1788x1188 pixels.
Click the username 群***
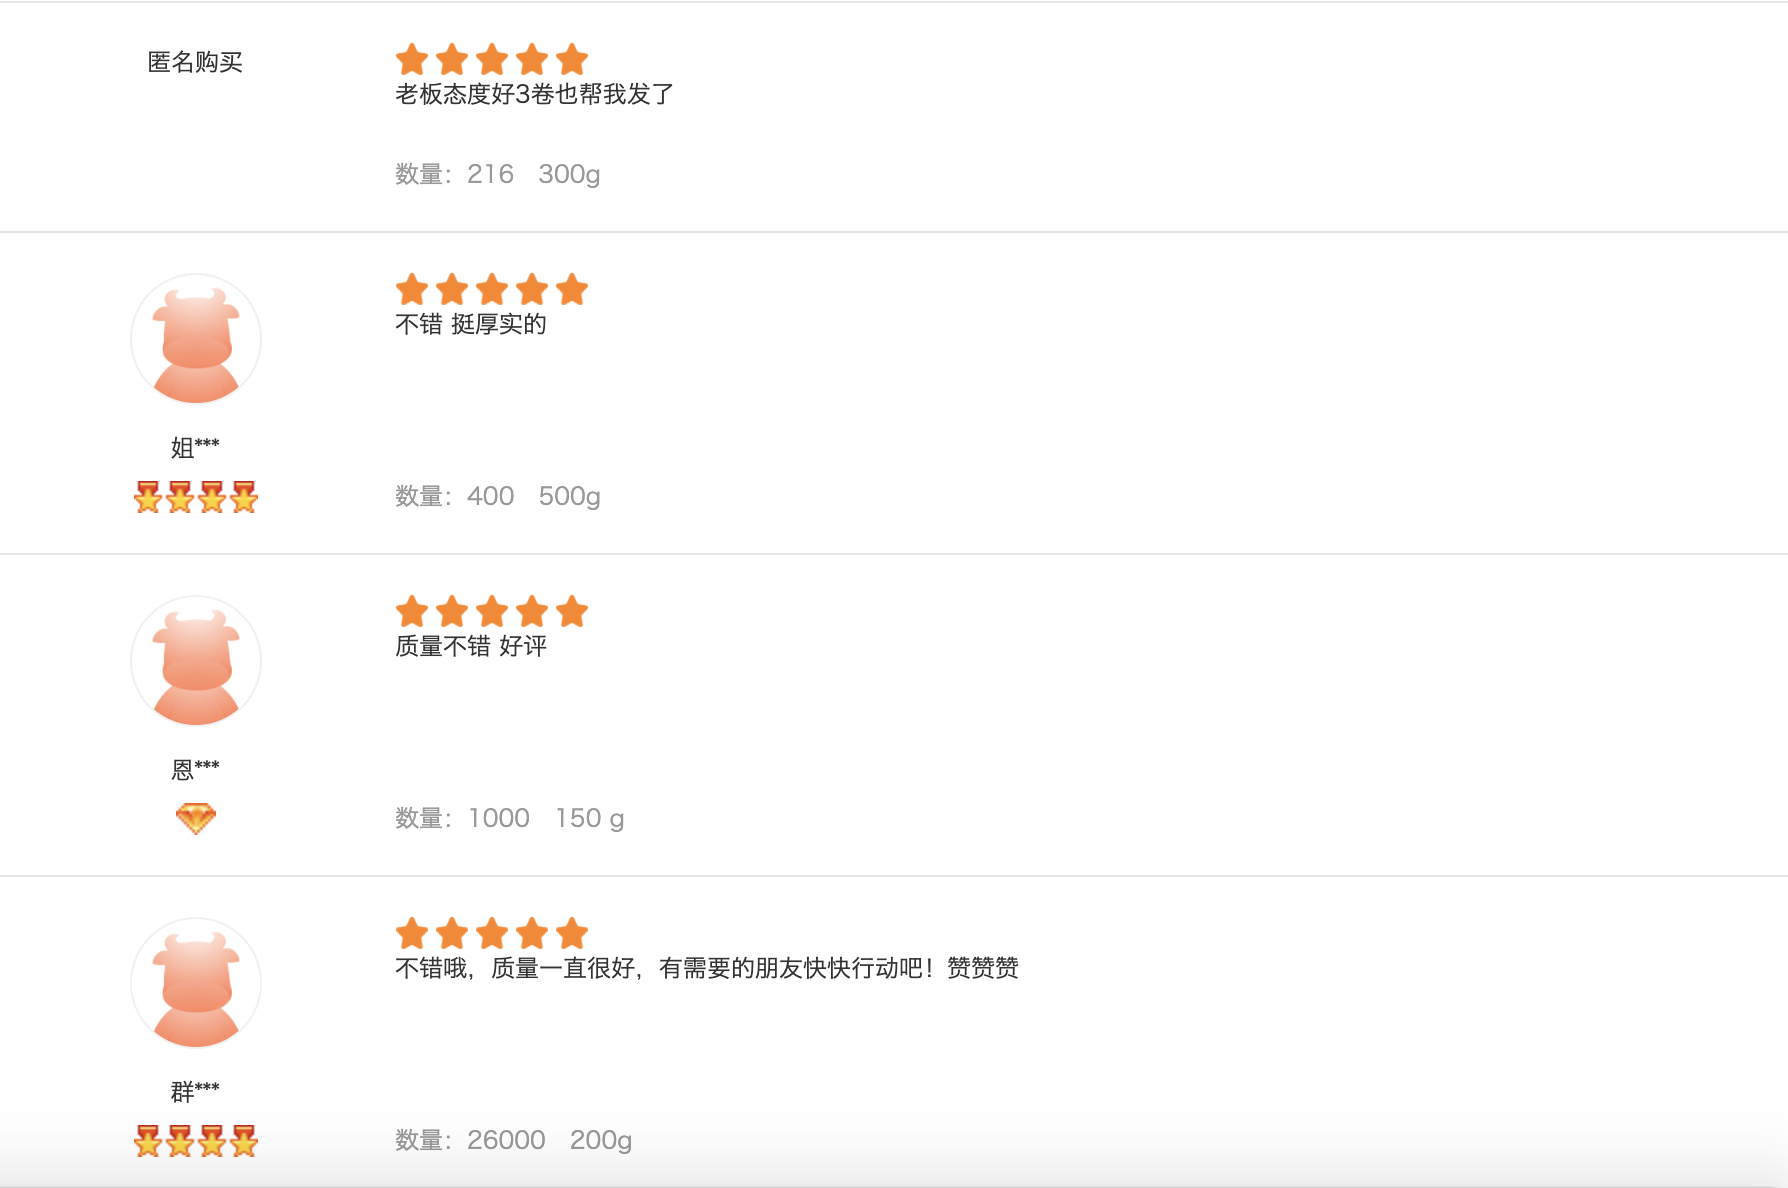coord(196,1091)
